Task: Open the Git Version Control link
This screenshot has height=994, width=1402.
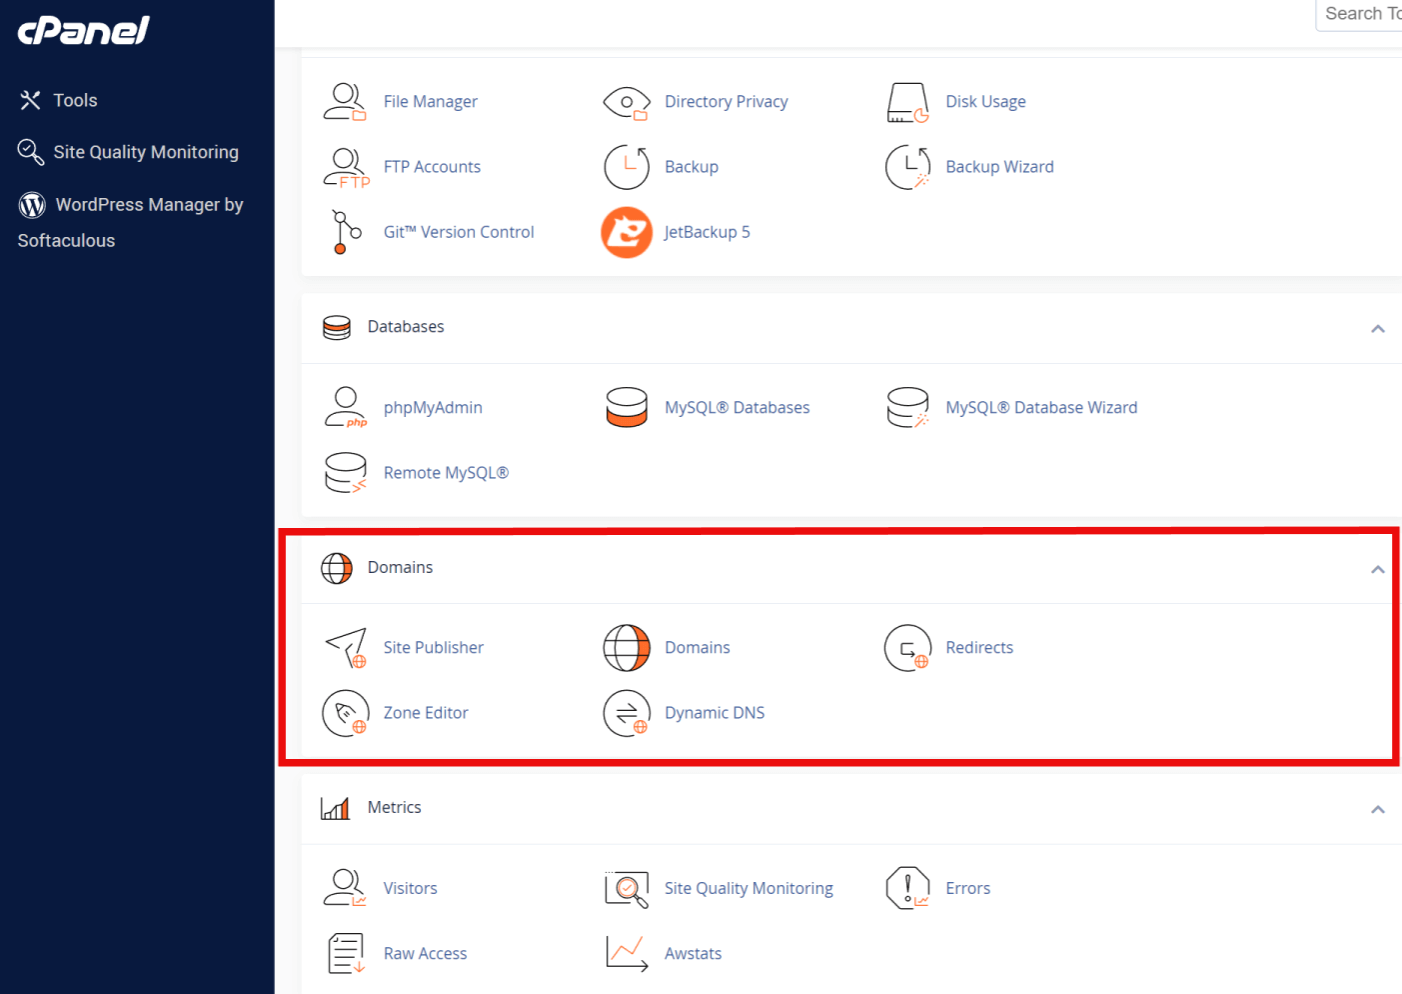Action: [459, 232]
